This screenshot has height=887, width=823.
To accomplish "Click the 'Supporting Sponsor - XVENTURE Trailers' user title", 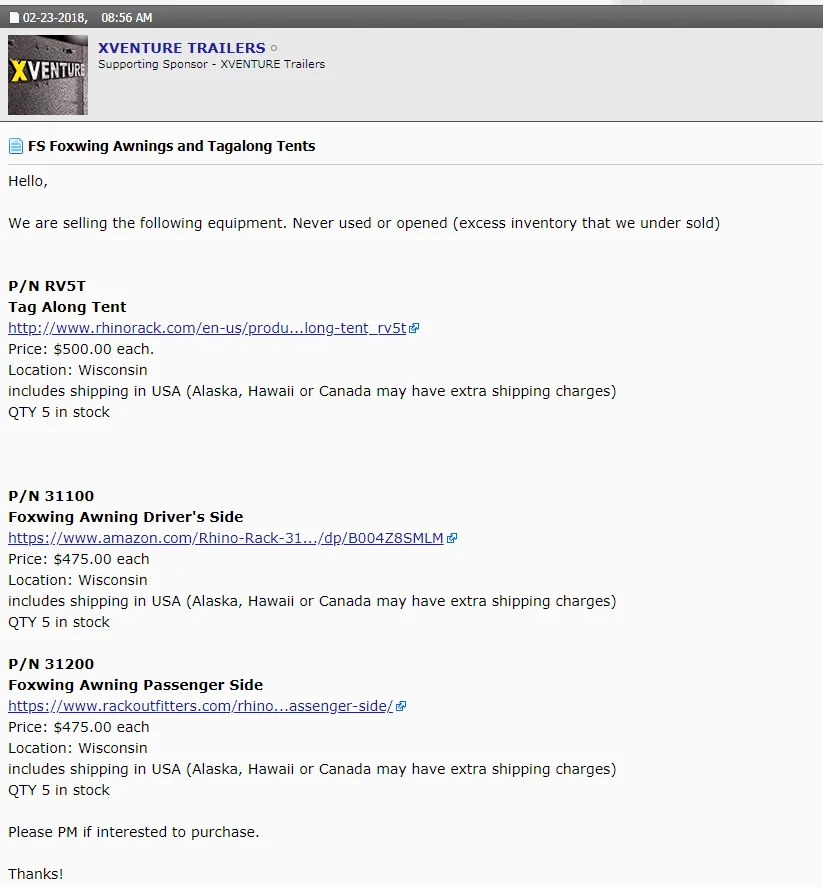I will coord(212,64).
